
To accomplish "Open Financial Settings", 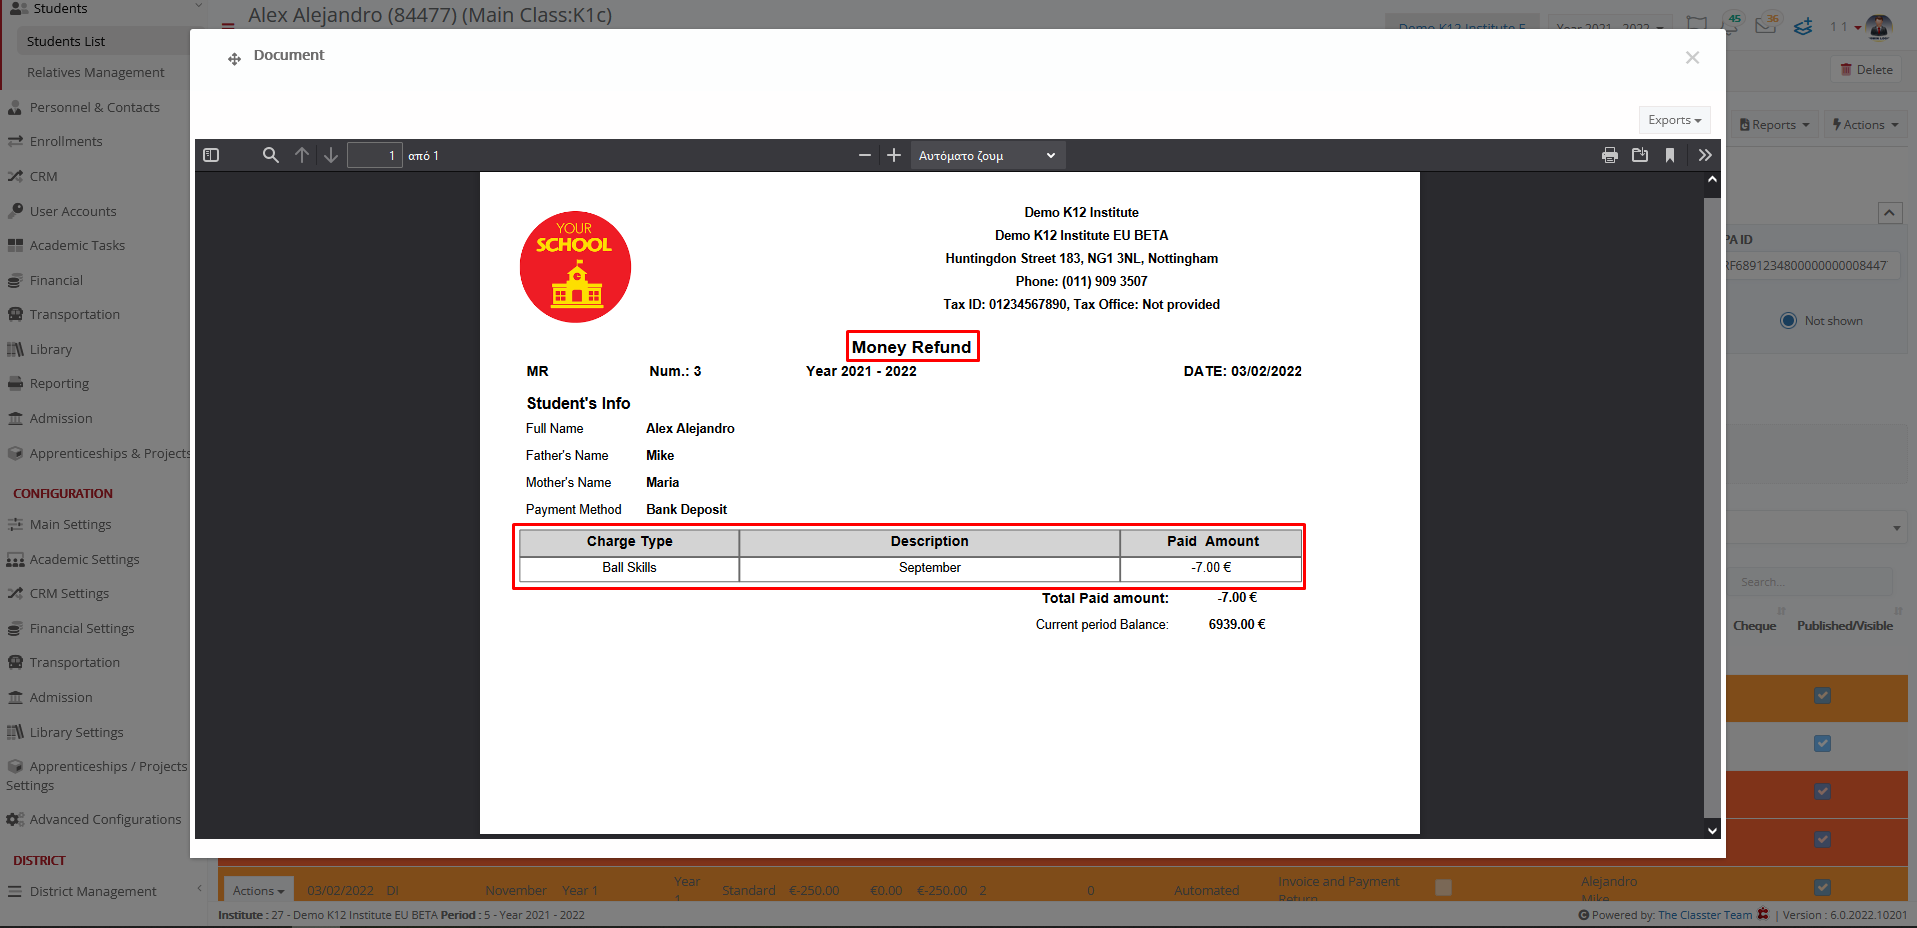I will pos(82,628).
